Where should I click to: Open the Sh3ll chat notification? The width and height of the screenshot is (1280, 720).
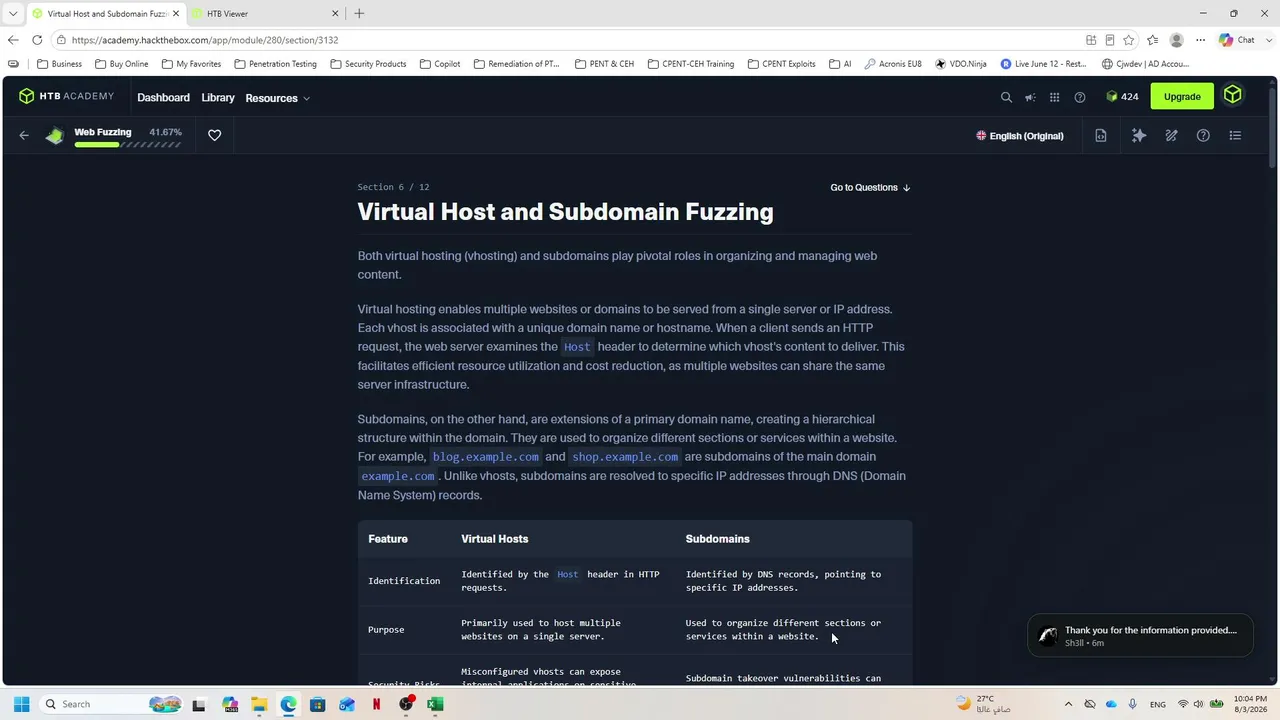coord(1140,636)
